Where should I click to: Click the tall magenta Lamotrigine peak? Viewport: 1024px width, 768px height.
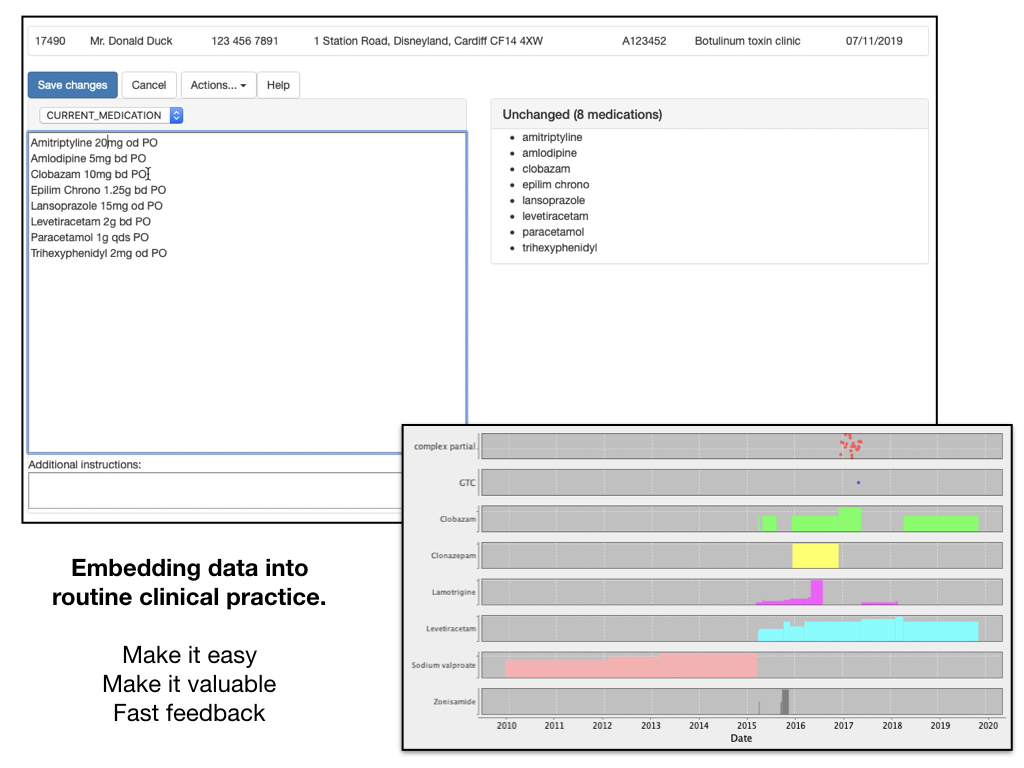click(817, 591)
